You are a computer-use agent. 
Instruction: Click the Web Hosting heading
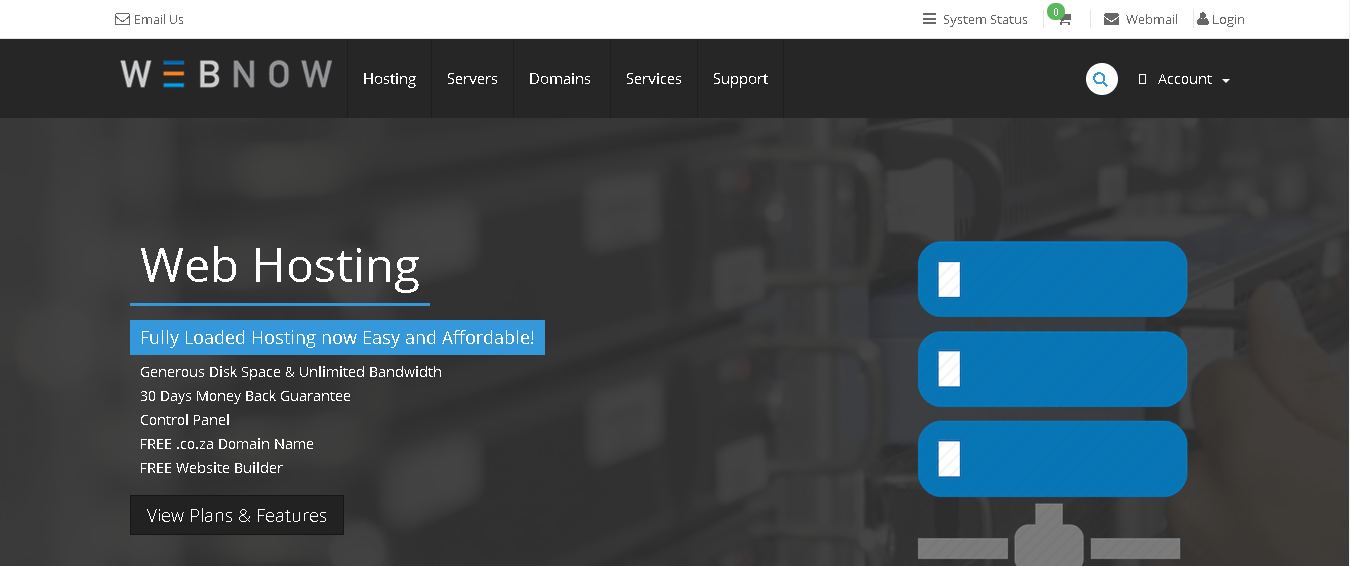click(x=280, y=265)
